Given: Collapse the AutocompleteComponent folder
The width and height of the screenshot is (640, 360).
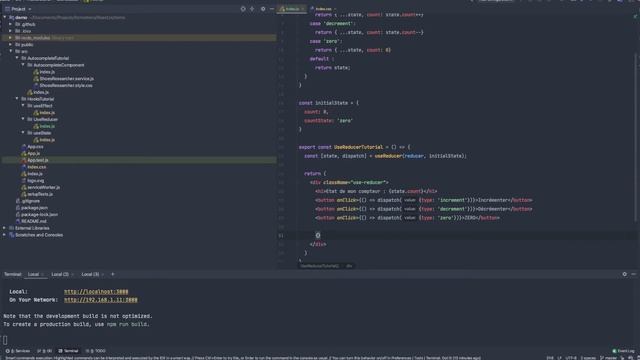Looking at the screenshot, I should click(x=23, y=65).
